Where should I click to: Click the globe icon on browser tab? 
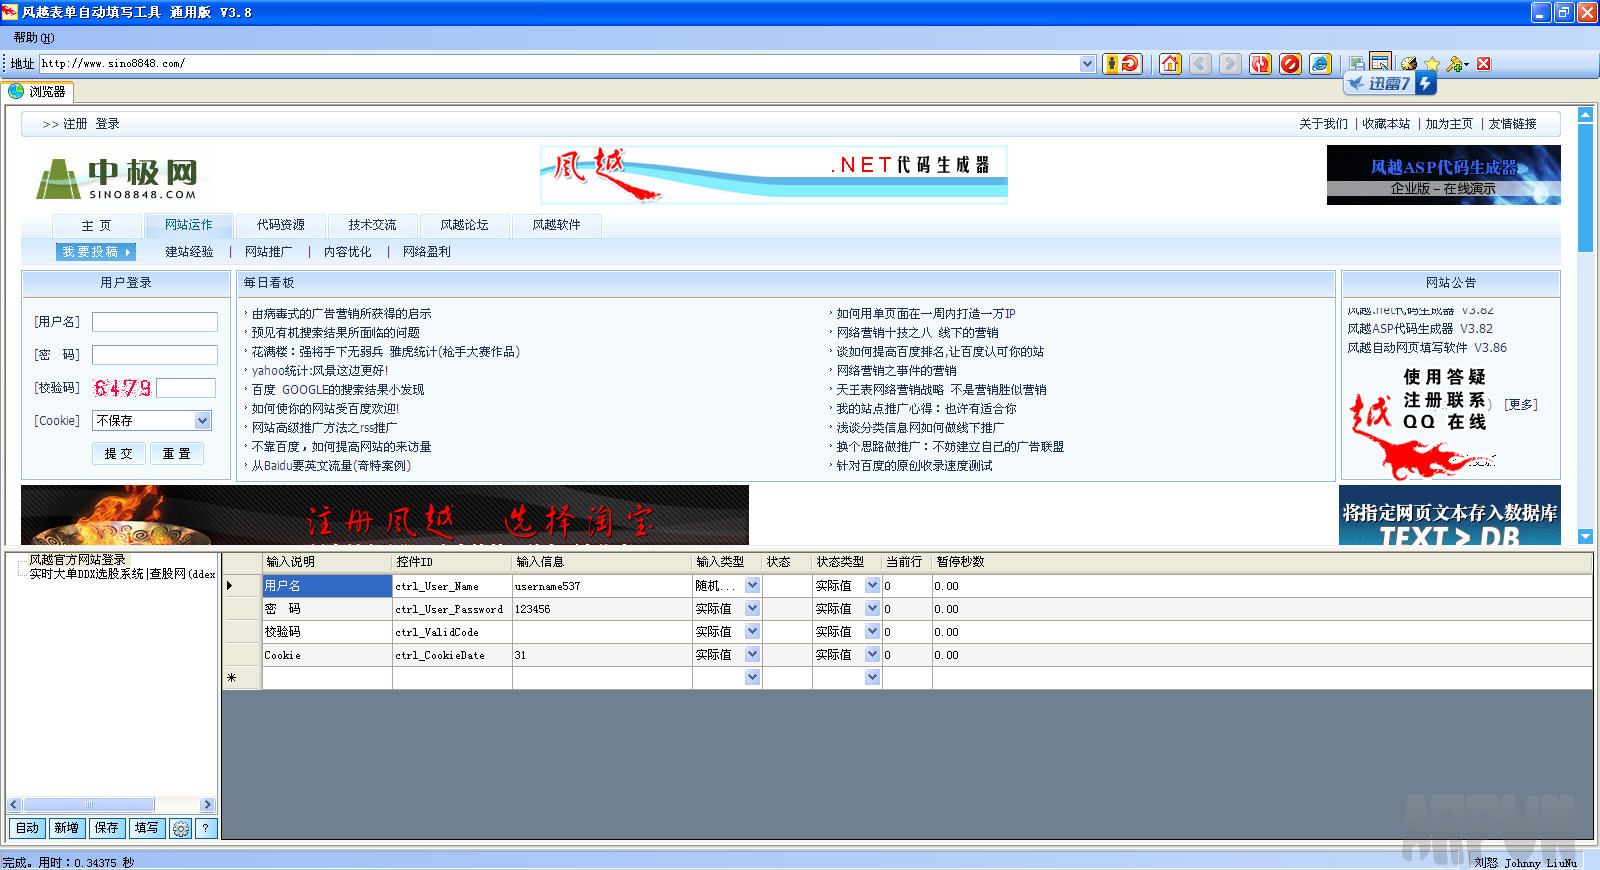tap(16, 91)
